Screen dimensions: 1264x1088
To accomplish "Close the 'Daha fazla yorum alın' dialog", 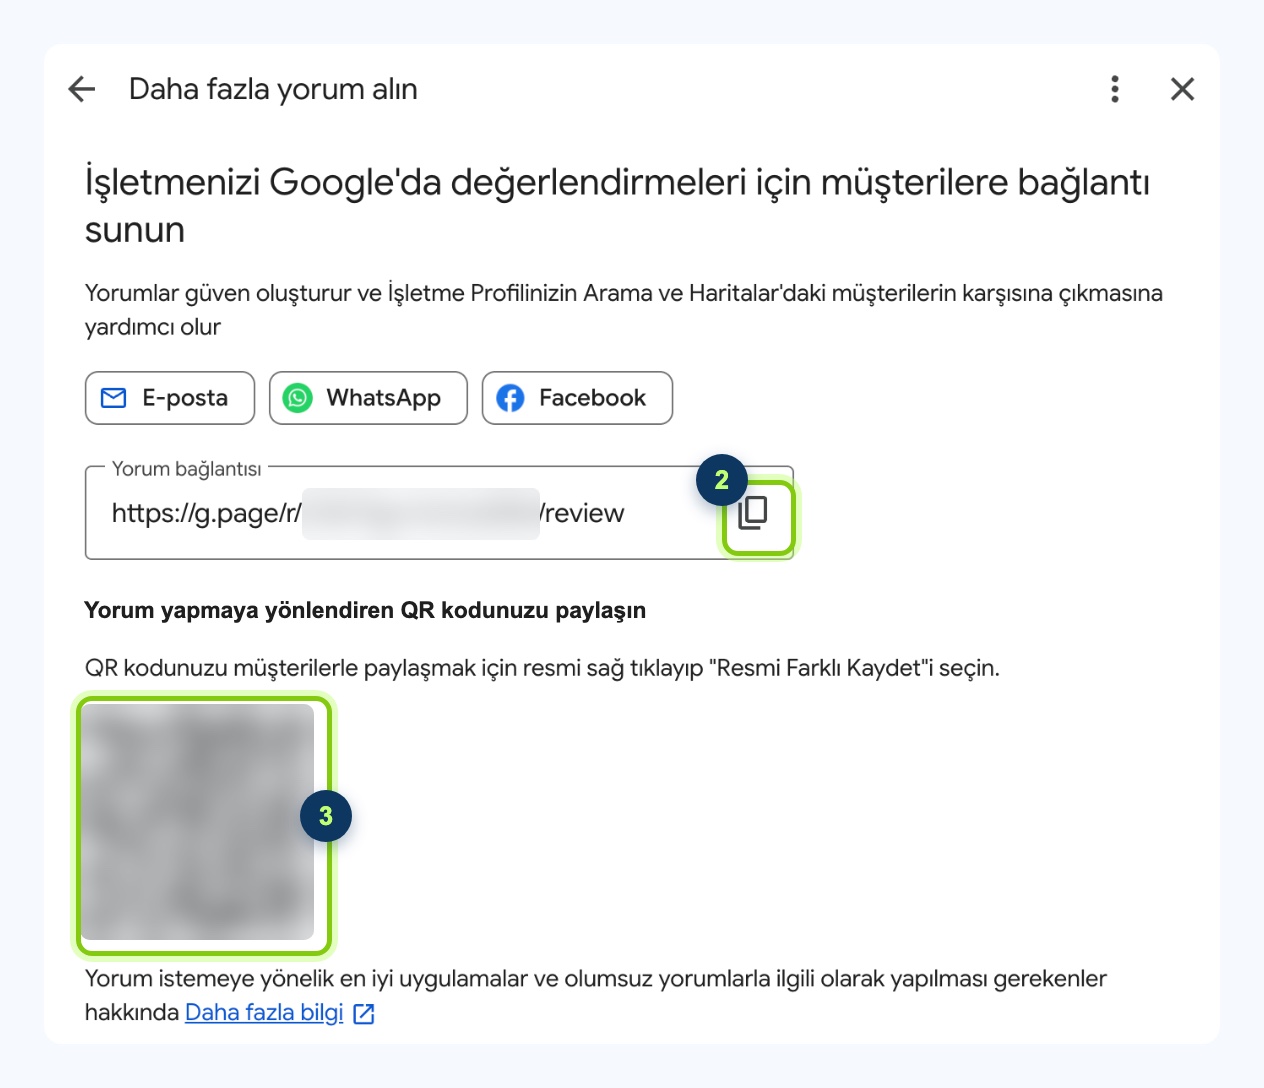I will pyautogui.click(x=1183, y=89).
